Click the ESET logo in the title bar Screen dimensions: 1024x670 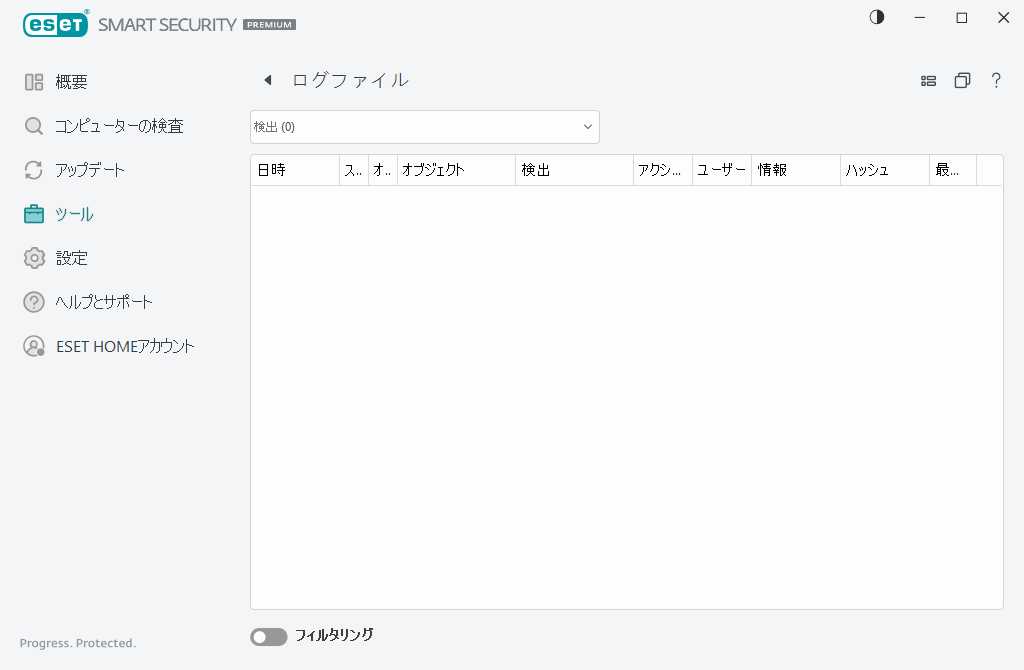(55, 24)
